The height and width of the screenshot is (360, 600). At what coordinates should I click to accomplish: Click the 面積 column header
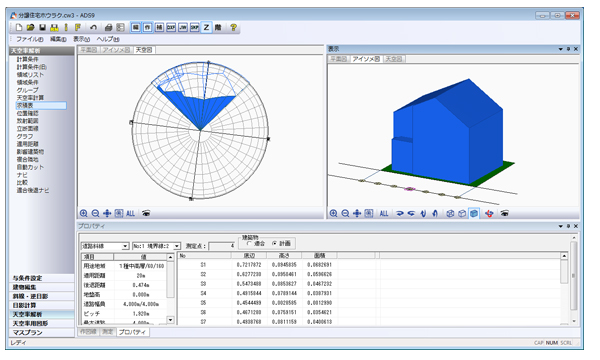[x=319, y=255]
